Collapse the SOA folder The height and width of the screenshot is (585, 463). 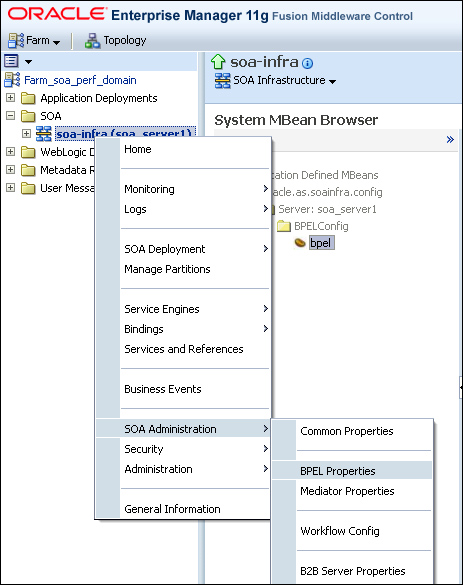(10, 116)
